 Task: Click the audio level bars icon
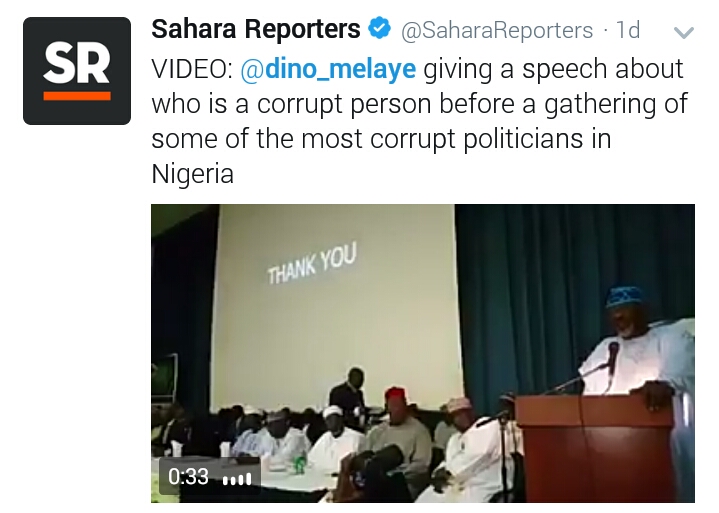[x=236, y=477]
